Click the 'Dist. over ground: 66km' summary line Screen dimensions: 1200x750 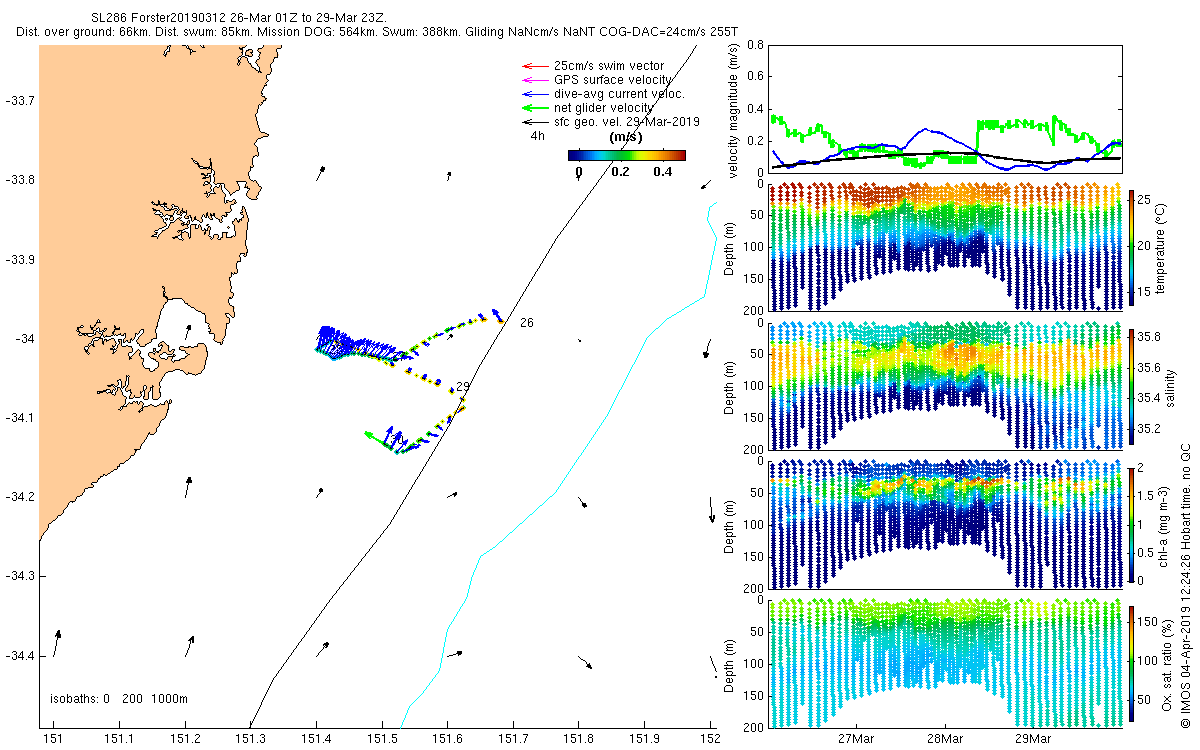(x=377, y=32)
